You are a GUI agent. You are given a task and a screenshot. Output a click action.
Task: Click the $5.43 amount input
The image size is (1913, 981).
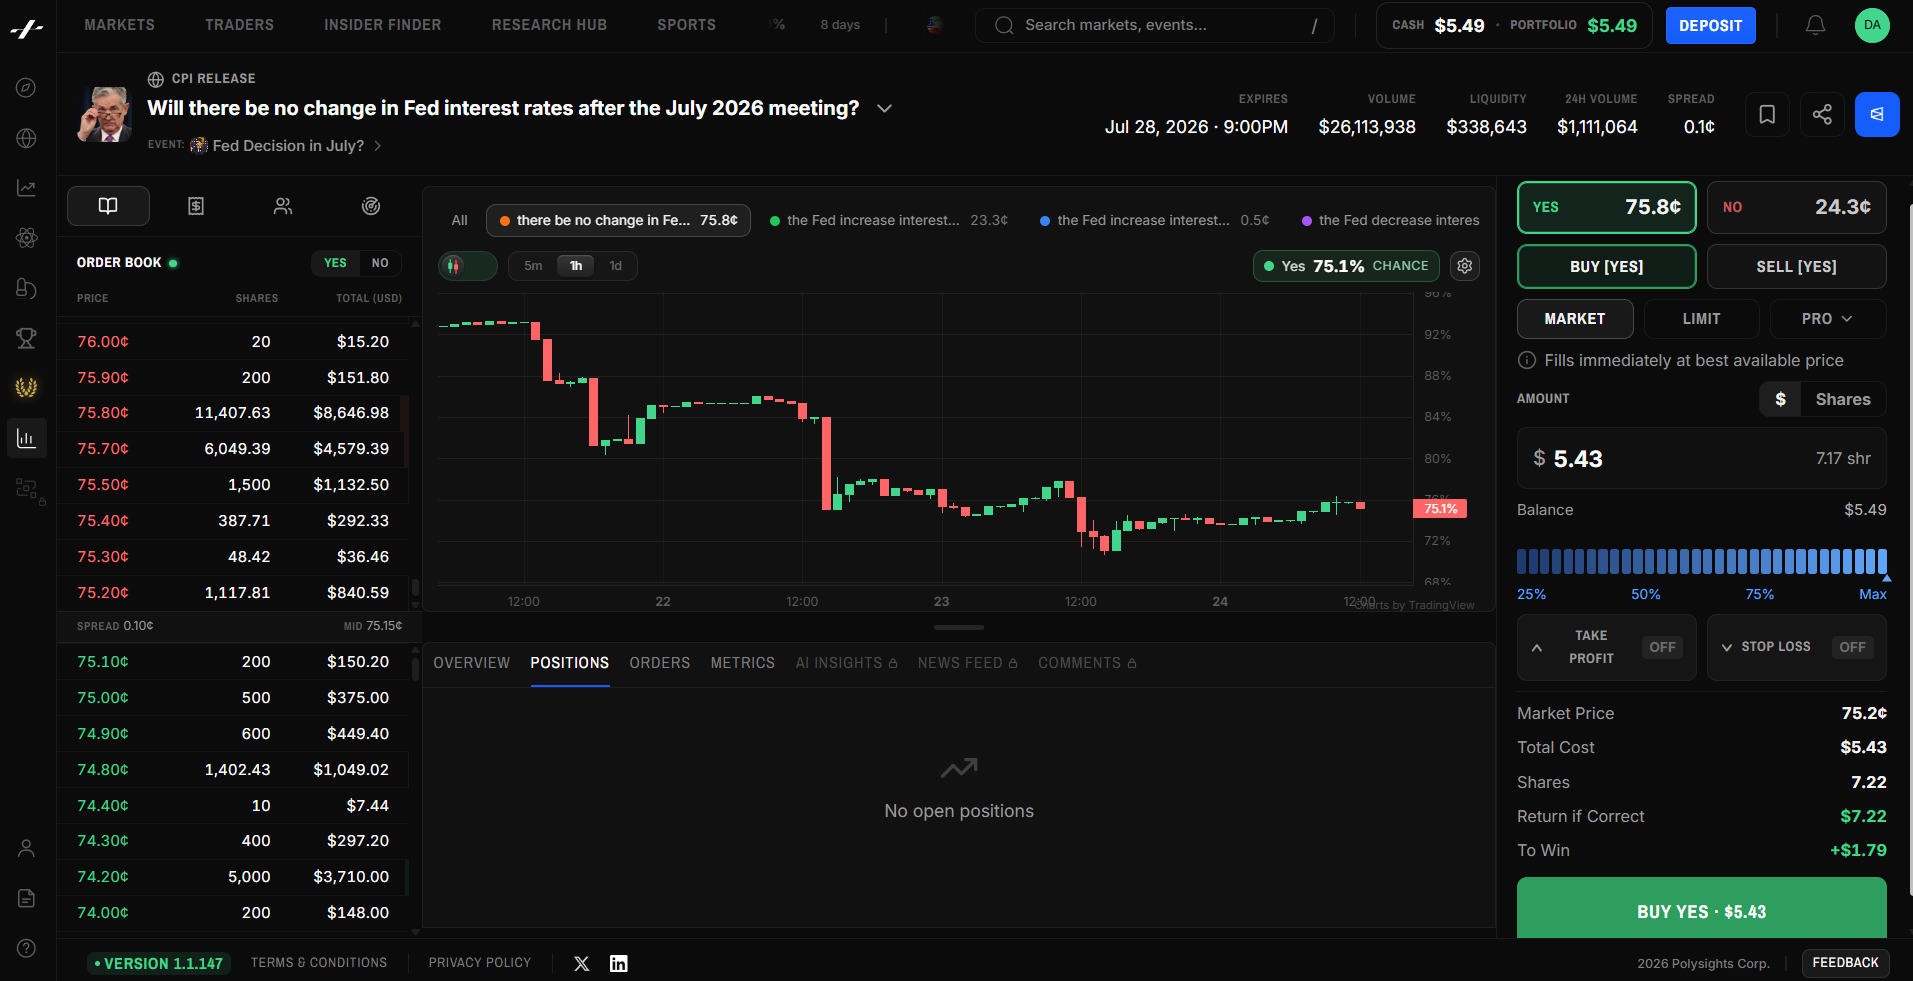tap(1701, 458)
